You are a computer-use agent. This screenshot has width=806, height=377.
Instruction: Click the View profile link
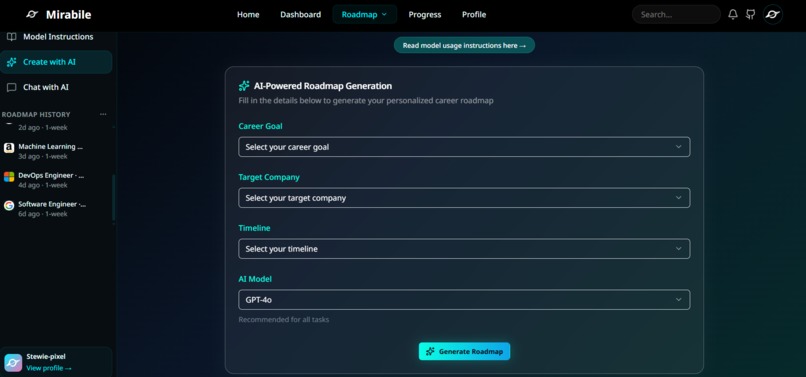coord(49,368)
